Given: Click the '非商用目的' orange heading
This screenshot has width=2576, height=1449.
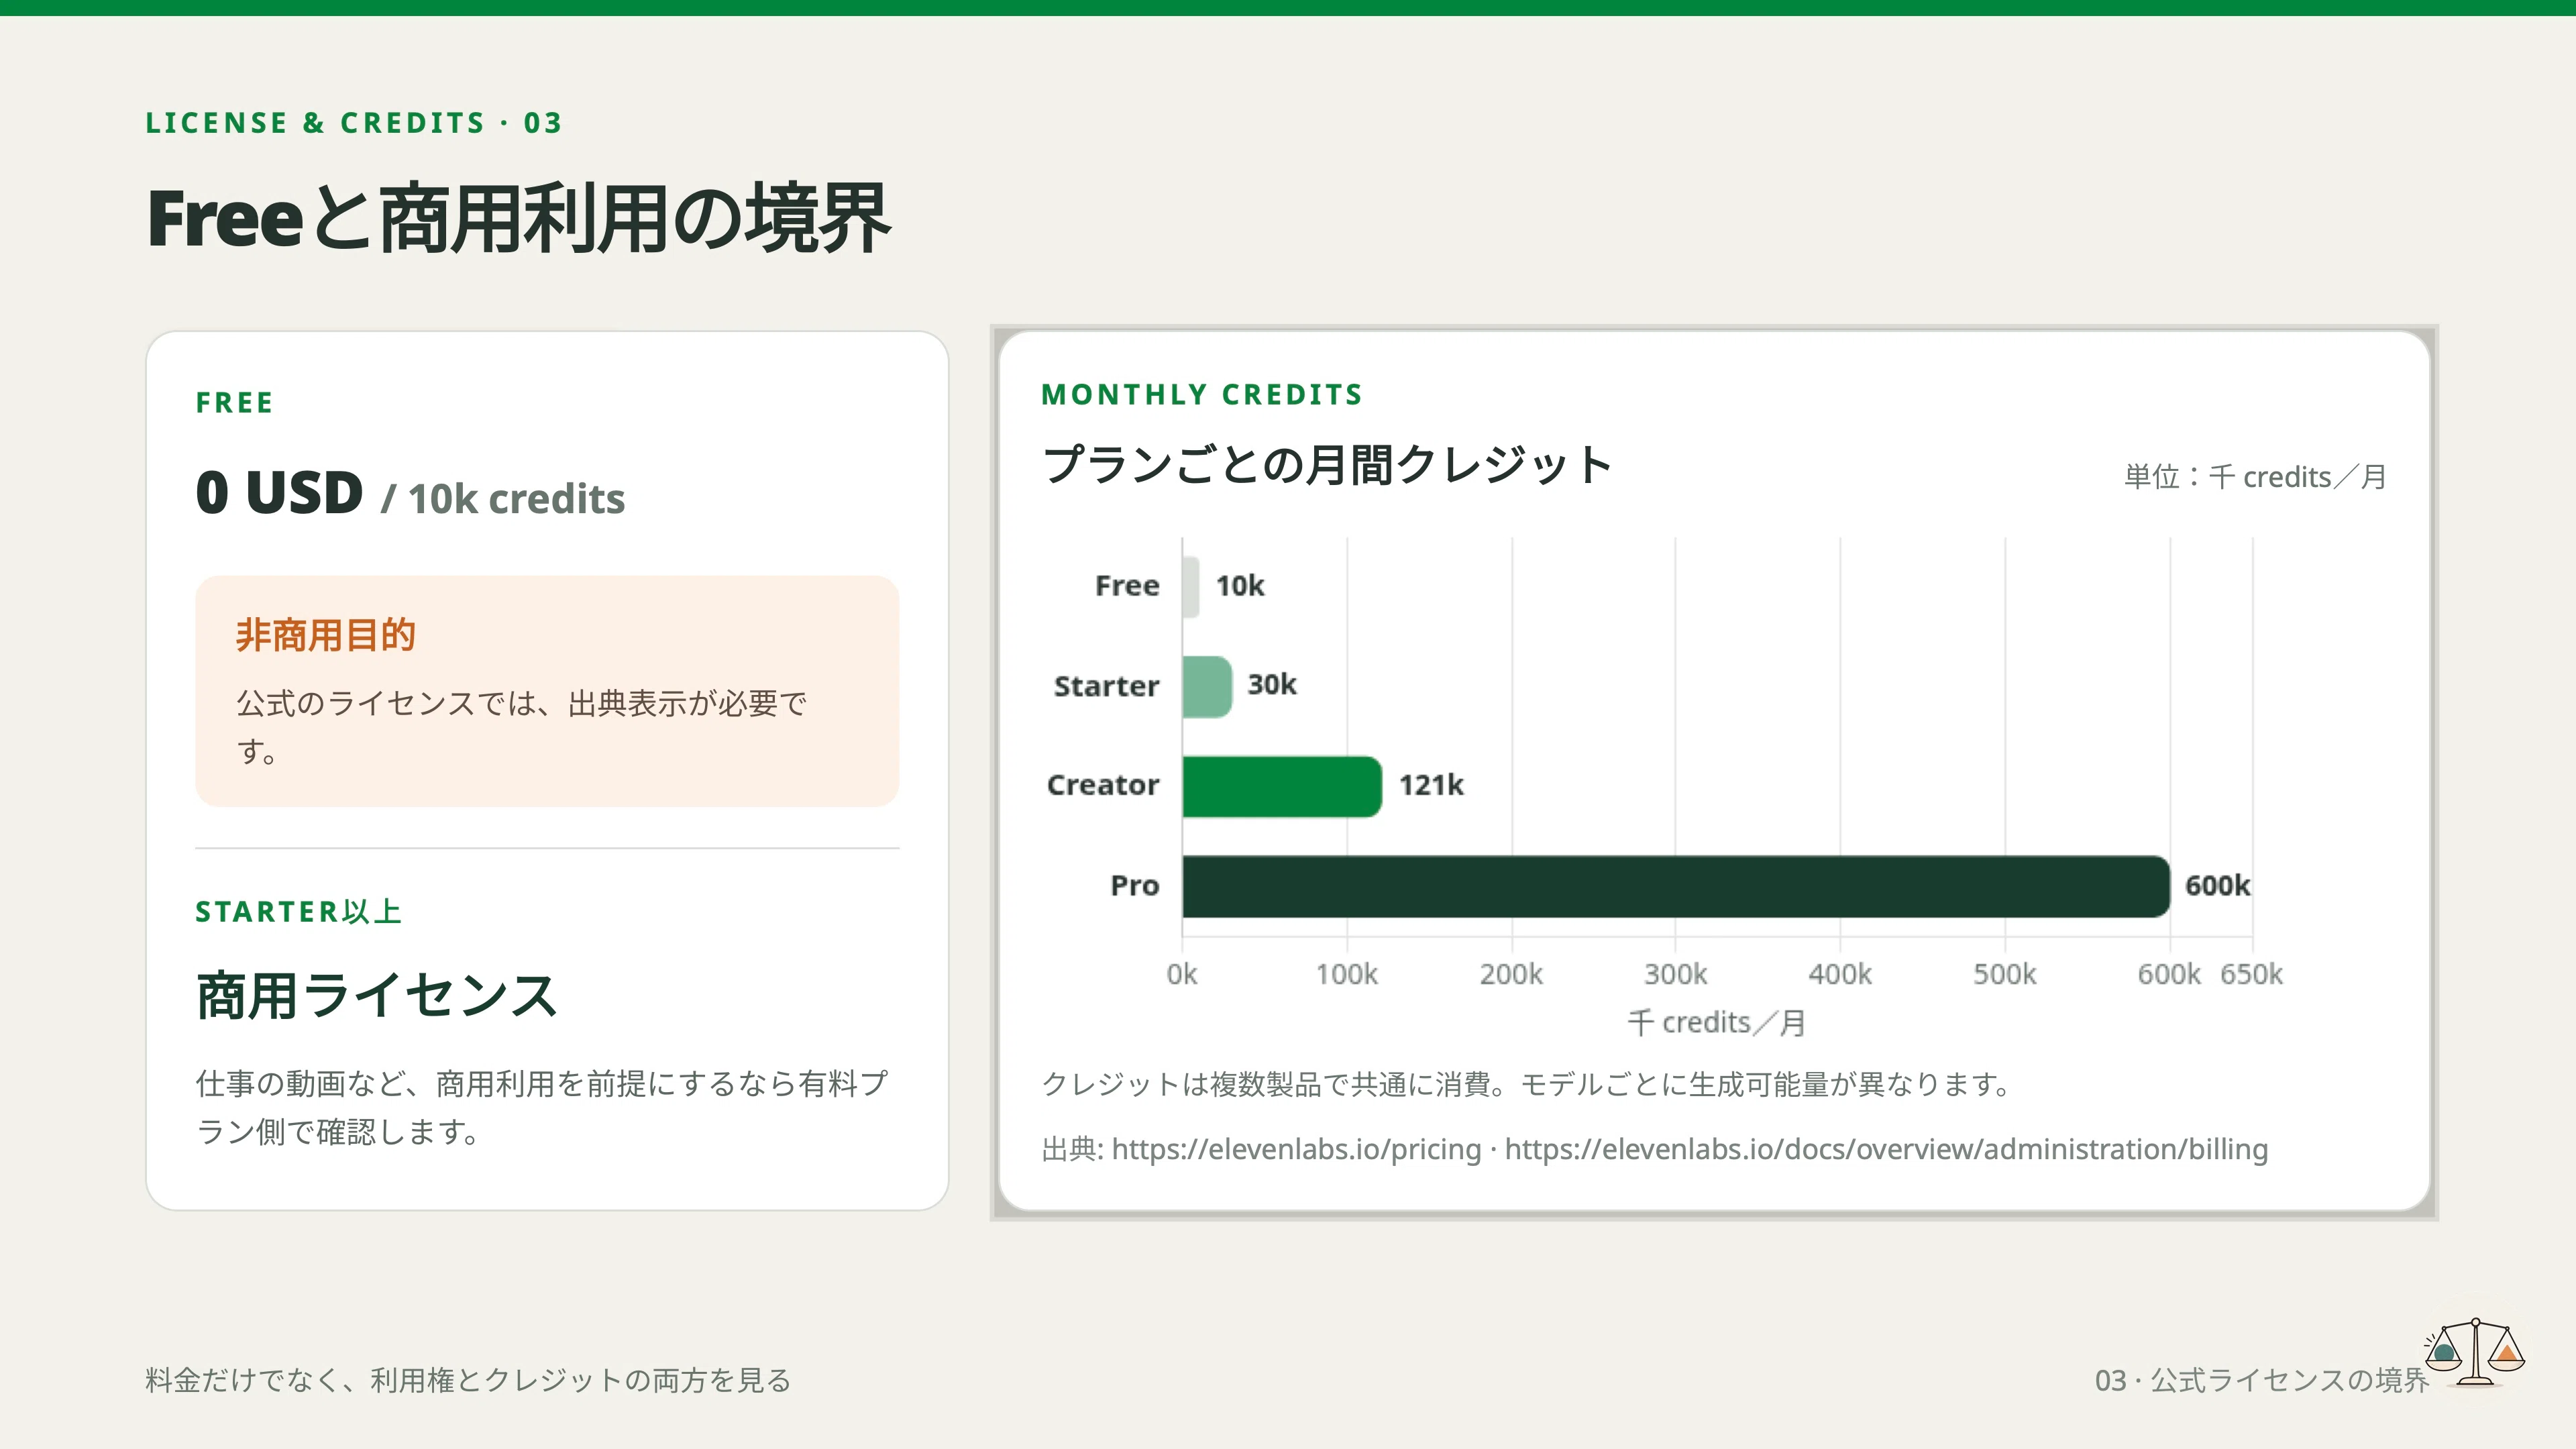Looking at the screenshot, I should (326, 635).
